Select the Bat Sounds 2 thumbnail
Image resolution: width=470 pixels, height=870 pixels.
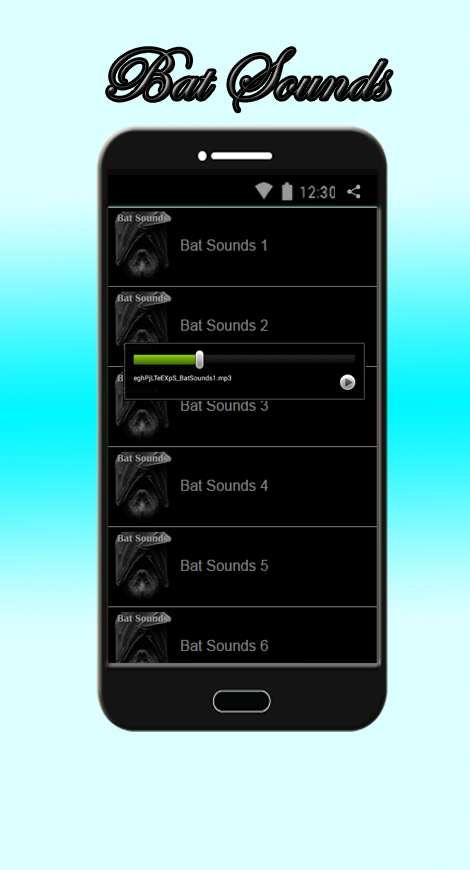[143, 317]
